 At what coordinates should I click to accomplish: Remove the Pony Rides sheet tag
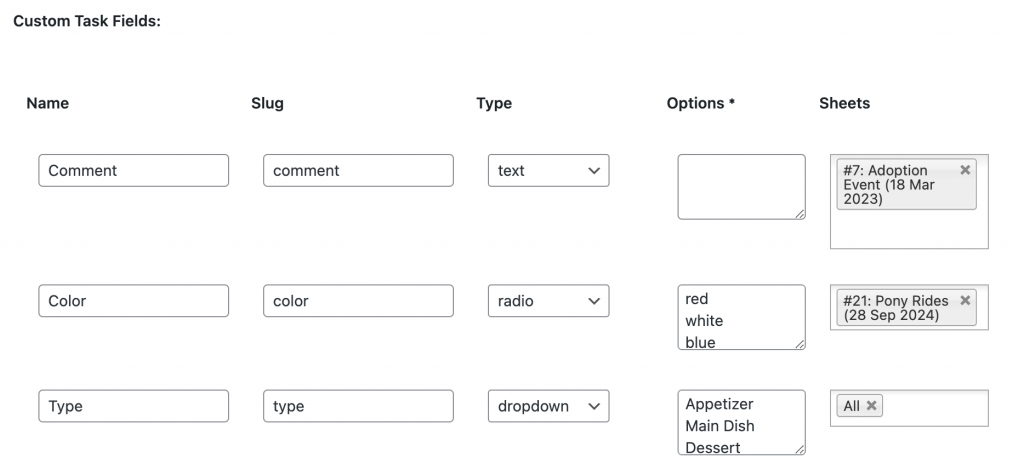965,300
